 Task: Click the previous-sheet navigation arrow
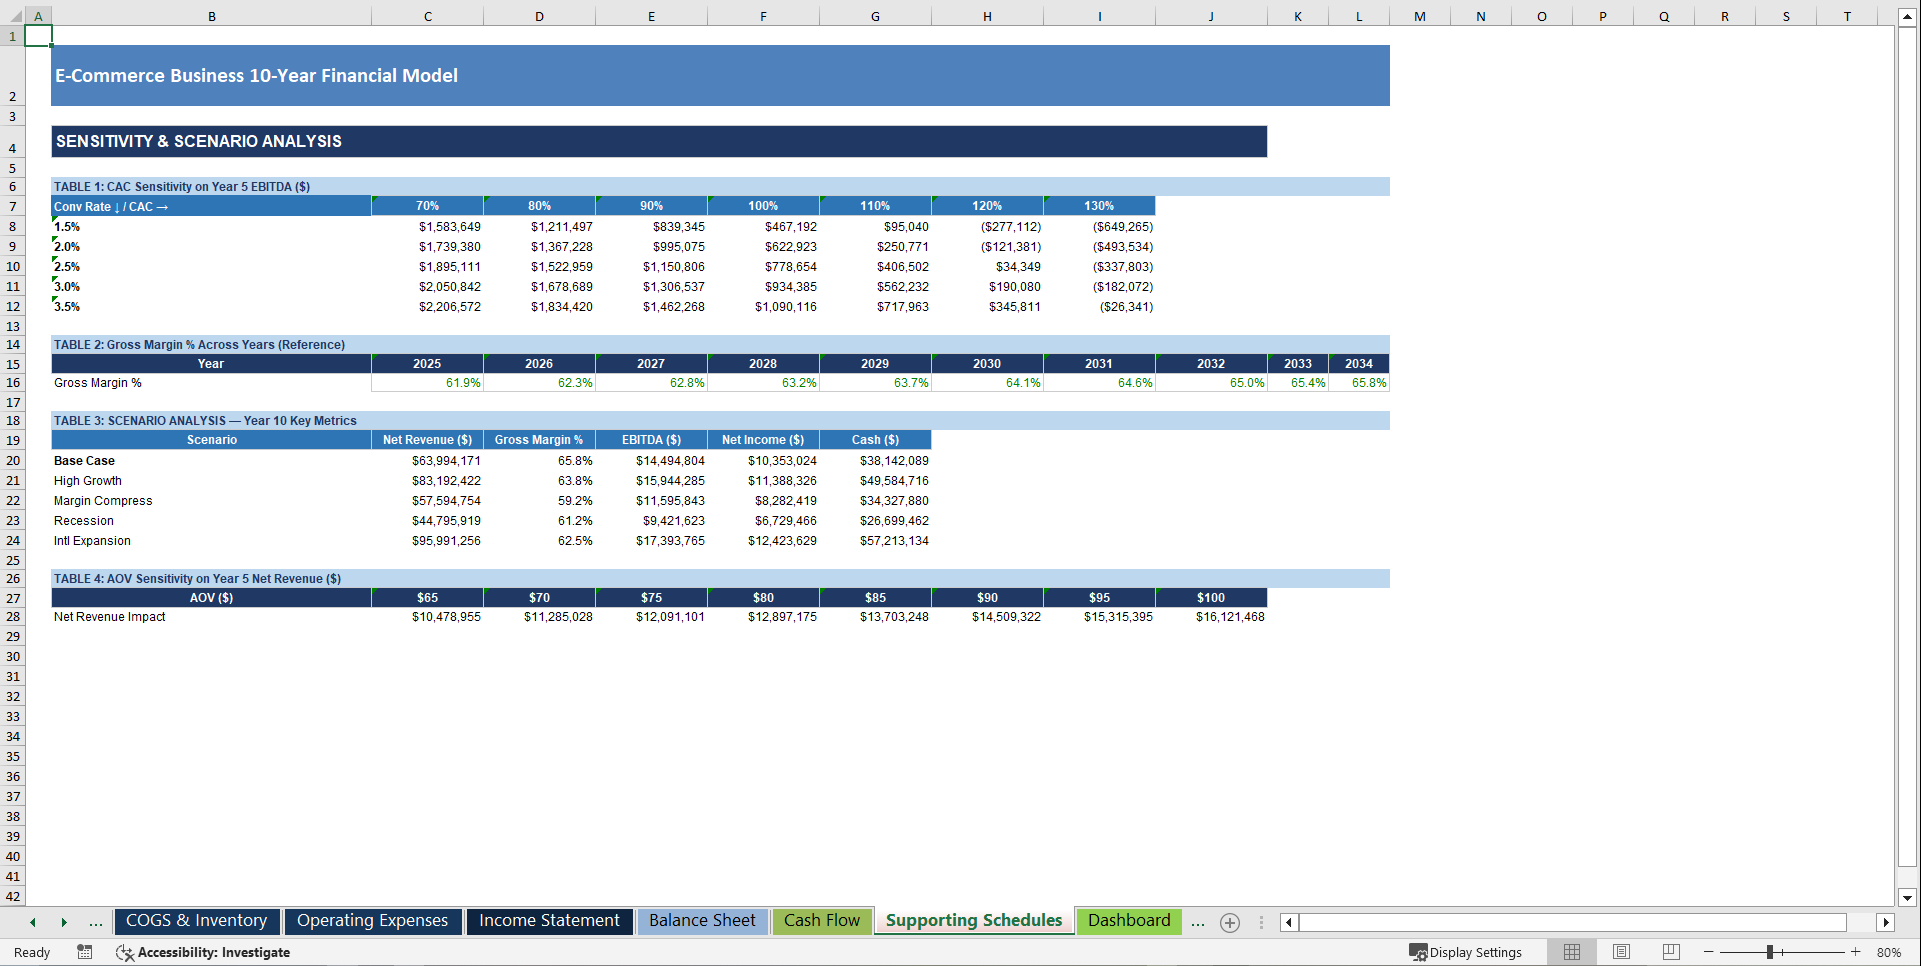[32, 922]
